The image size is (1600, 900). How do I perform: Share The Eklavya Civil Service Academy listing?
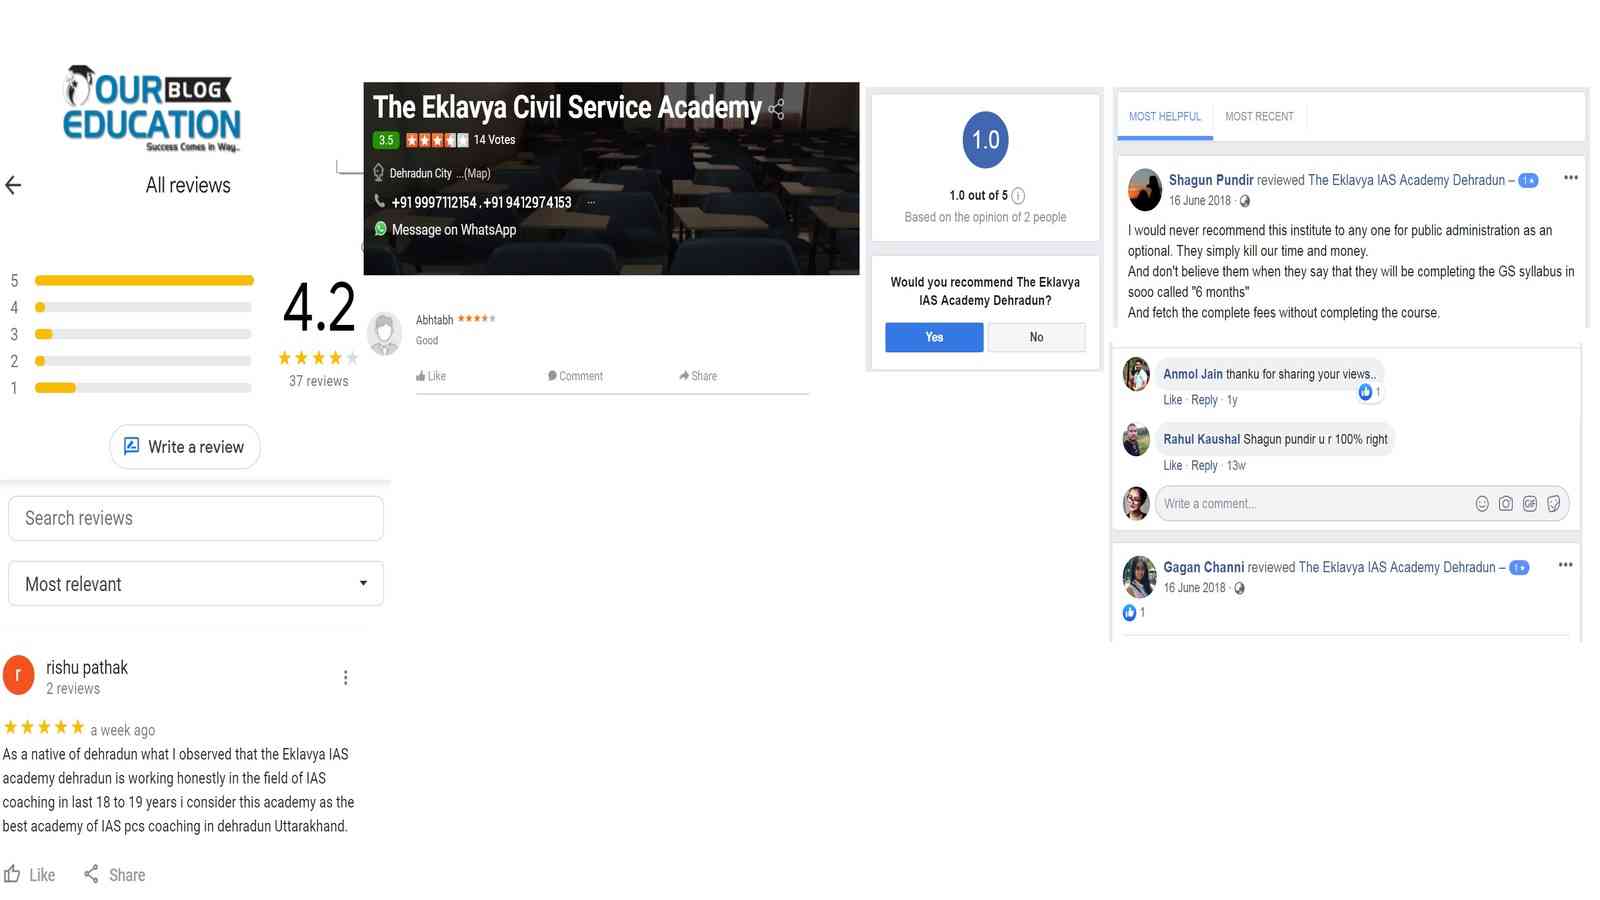click(777, 109)
